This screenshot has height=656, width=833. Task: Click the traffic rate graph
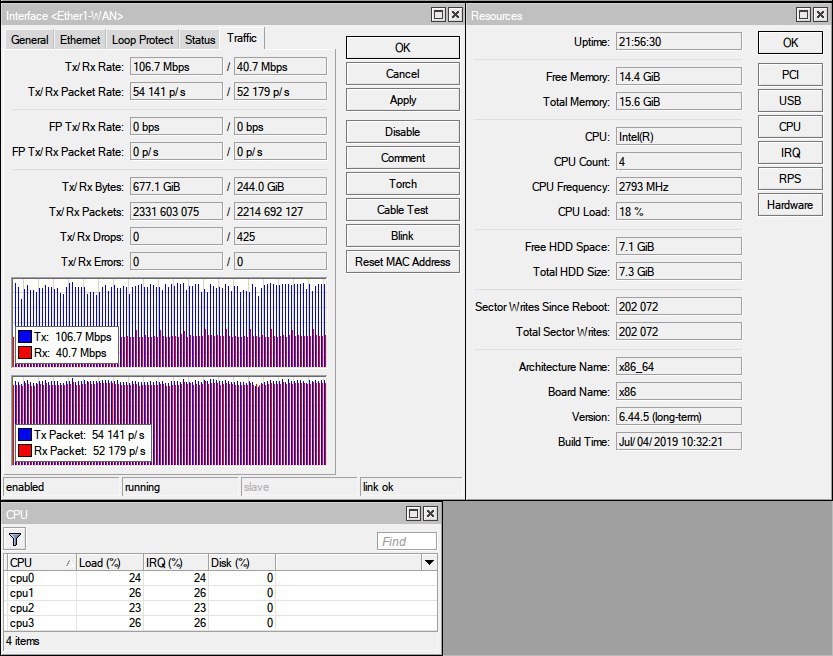tap(169, 323)
